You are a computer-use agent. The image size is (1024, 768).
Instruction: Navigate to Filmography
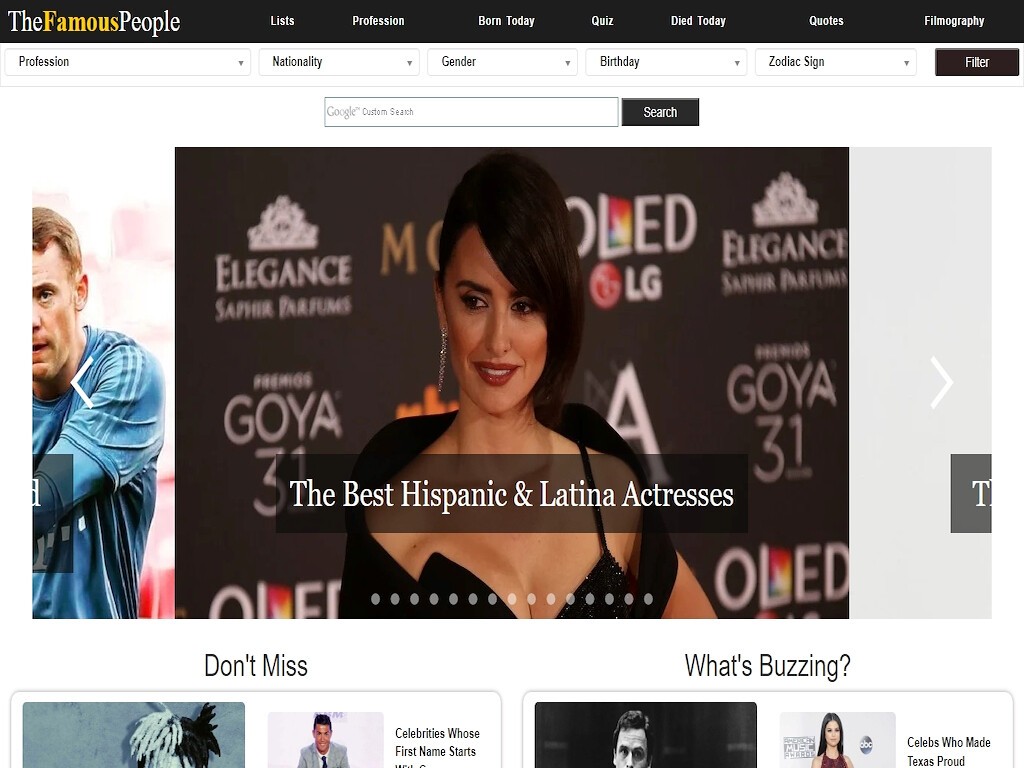tap(954, 21)
